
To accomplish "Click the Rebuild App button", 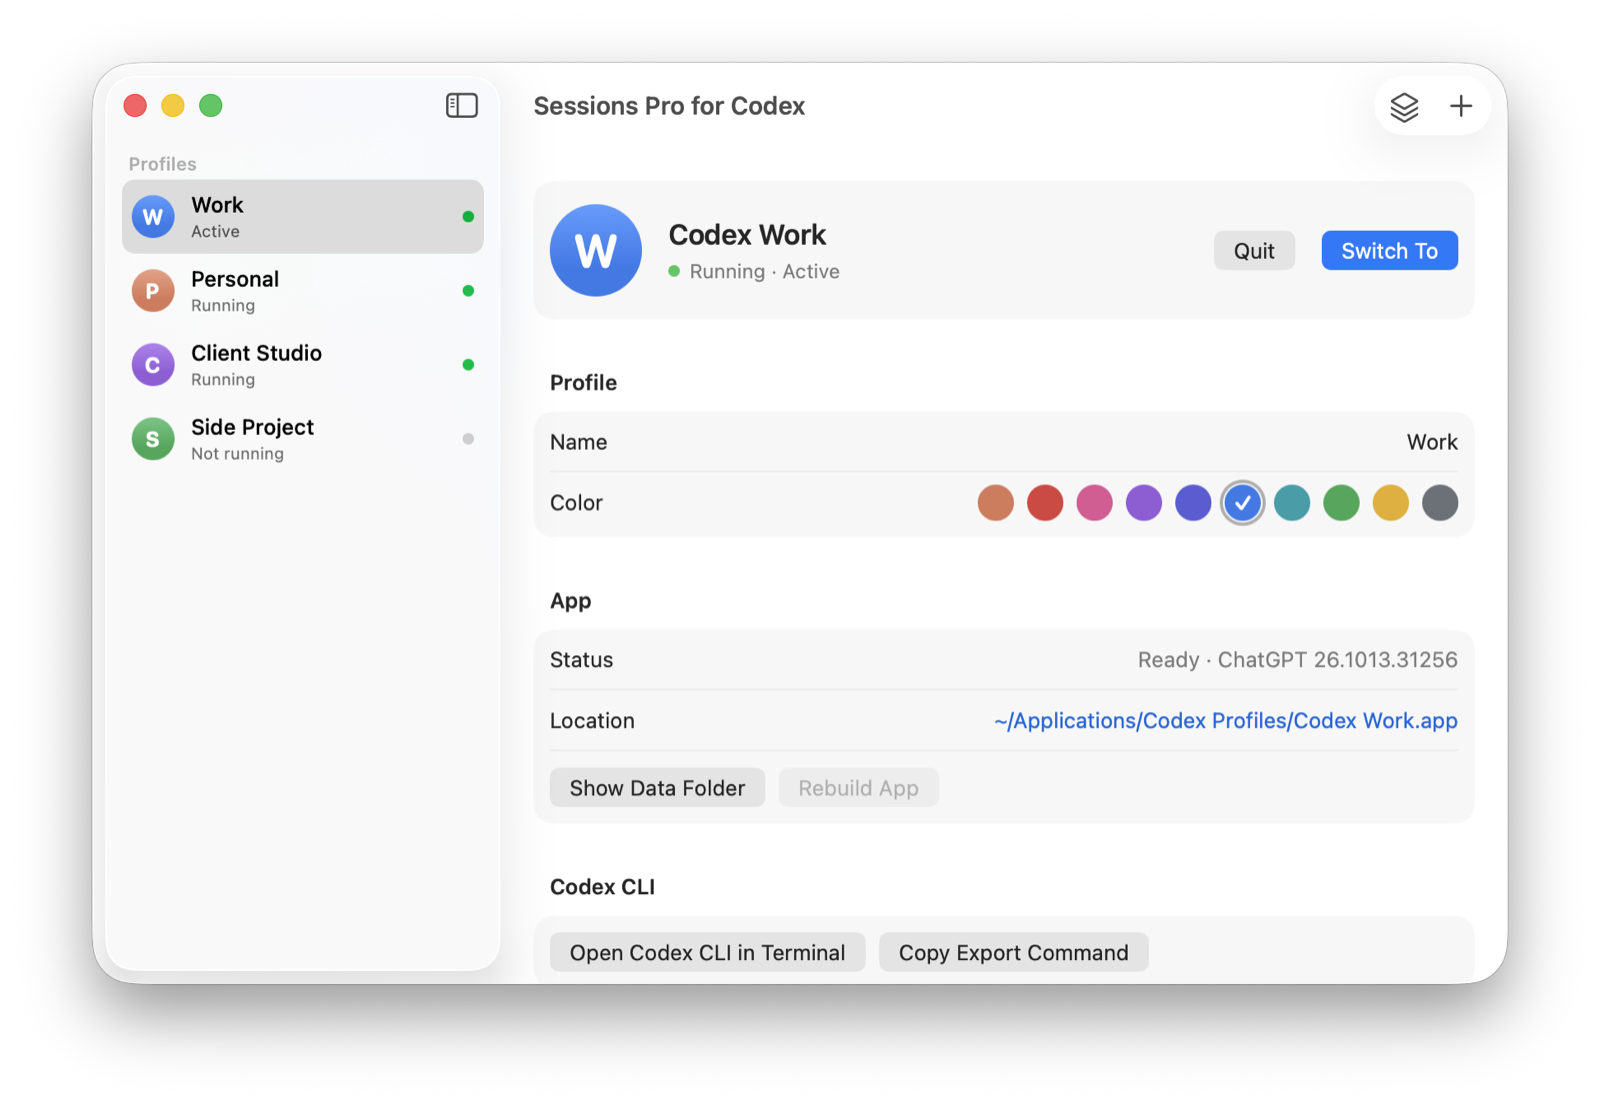I will pyautogui.click(x=858, y=788).
